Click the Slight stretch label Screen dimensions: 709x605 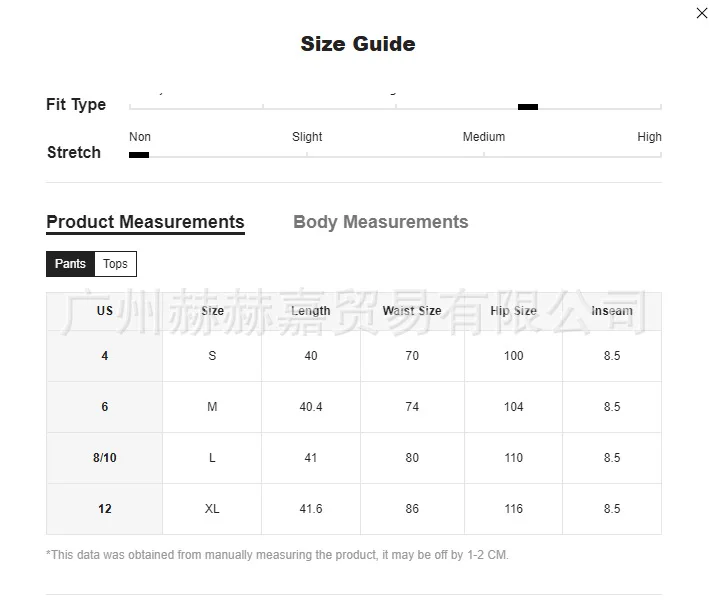pyautogui.click(x=307, y=137)
